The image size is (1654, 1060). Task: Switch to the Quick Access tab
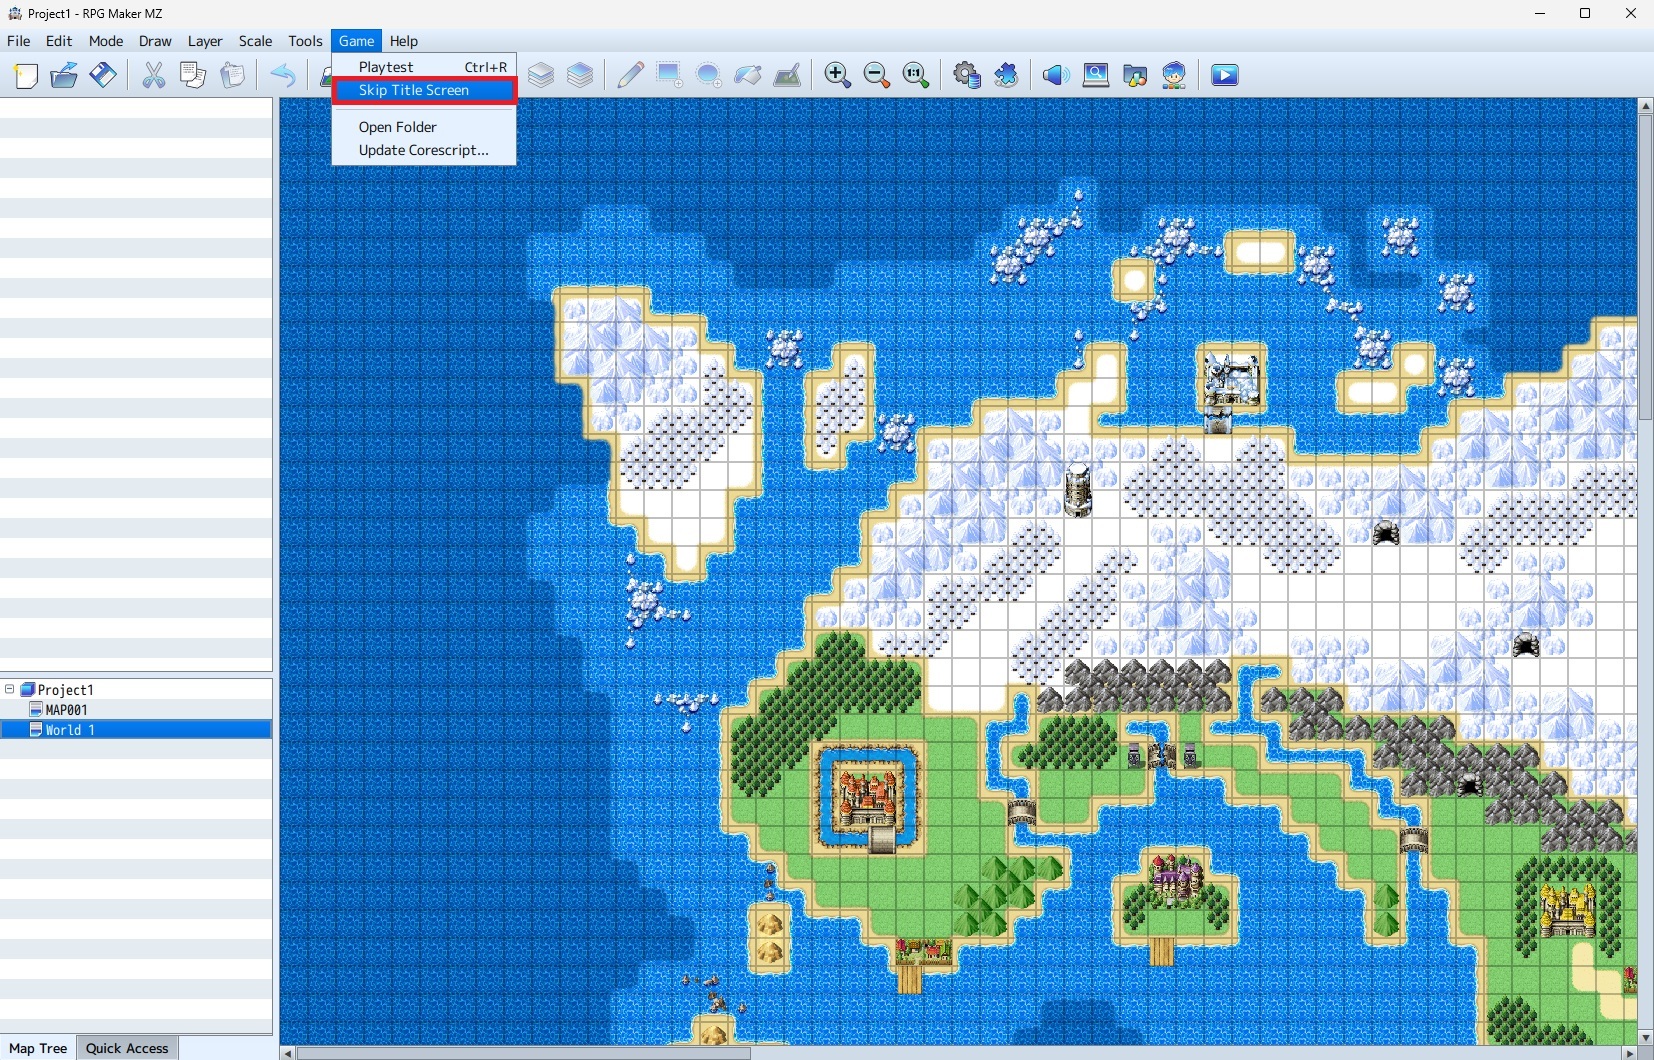tap(127, 1048)
